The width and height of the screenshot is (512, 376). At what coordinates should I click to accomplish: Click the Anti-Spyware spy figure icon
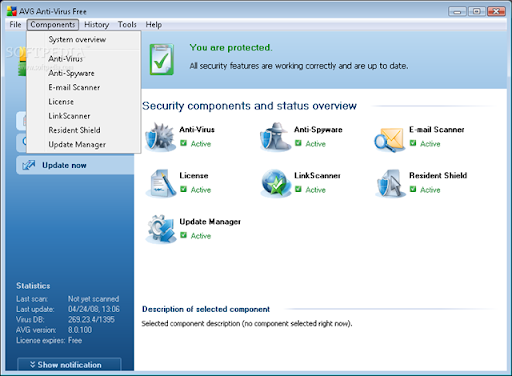click(275, 137)
